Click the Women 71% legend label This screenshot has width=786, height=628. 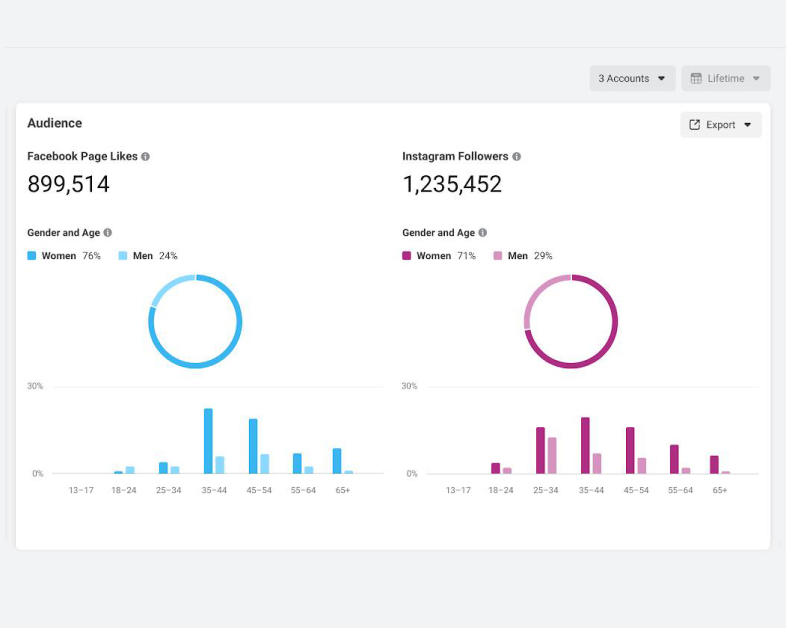point(446,256)
